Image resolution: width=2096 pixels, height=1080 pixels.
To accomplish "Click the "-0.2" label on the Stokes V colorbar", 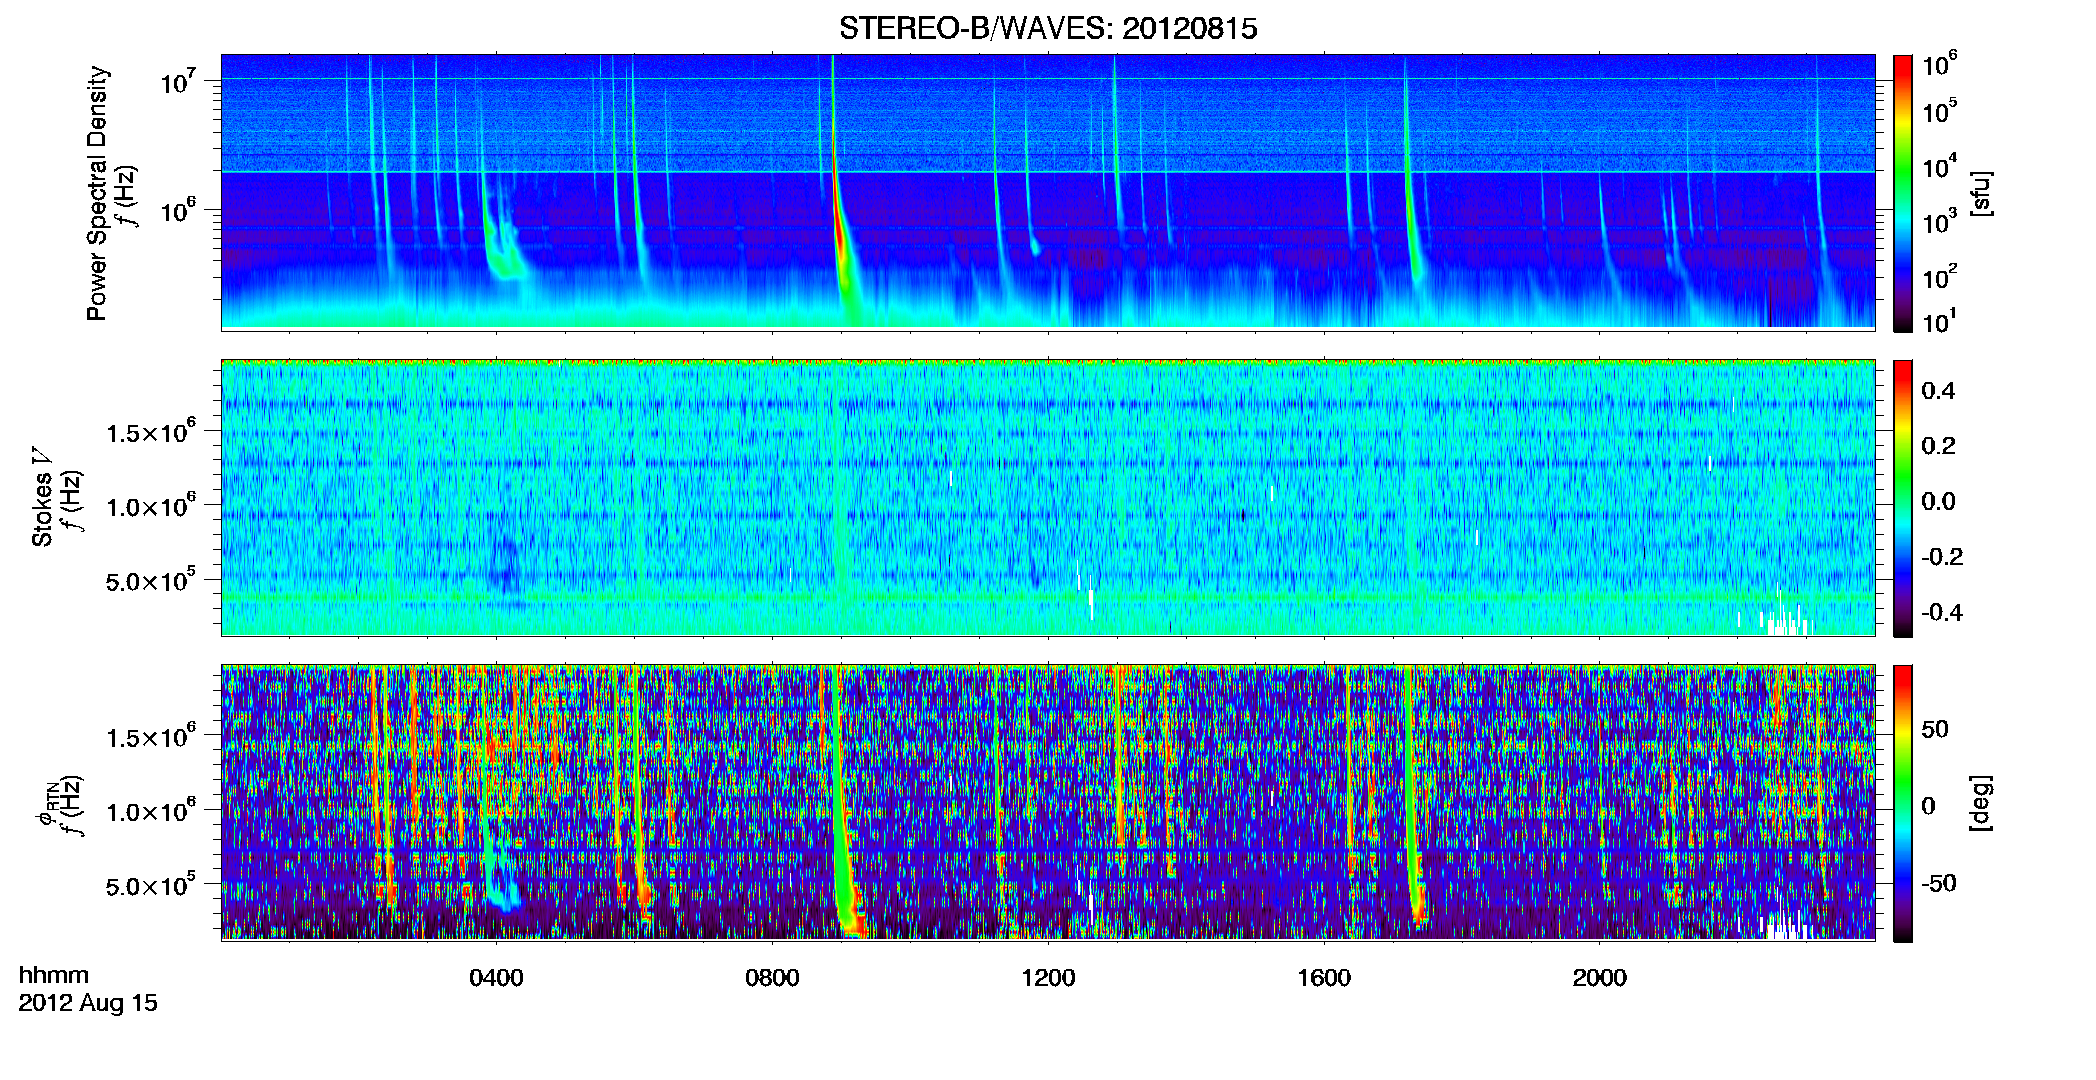I will tap(1942, 557).
